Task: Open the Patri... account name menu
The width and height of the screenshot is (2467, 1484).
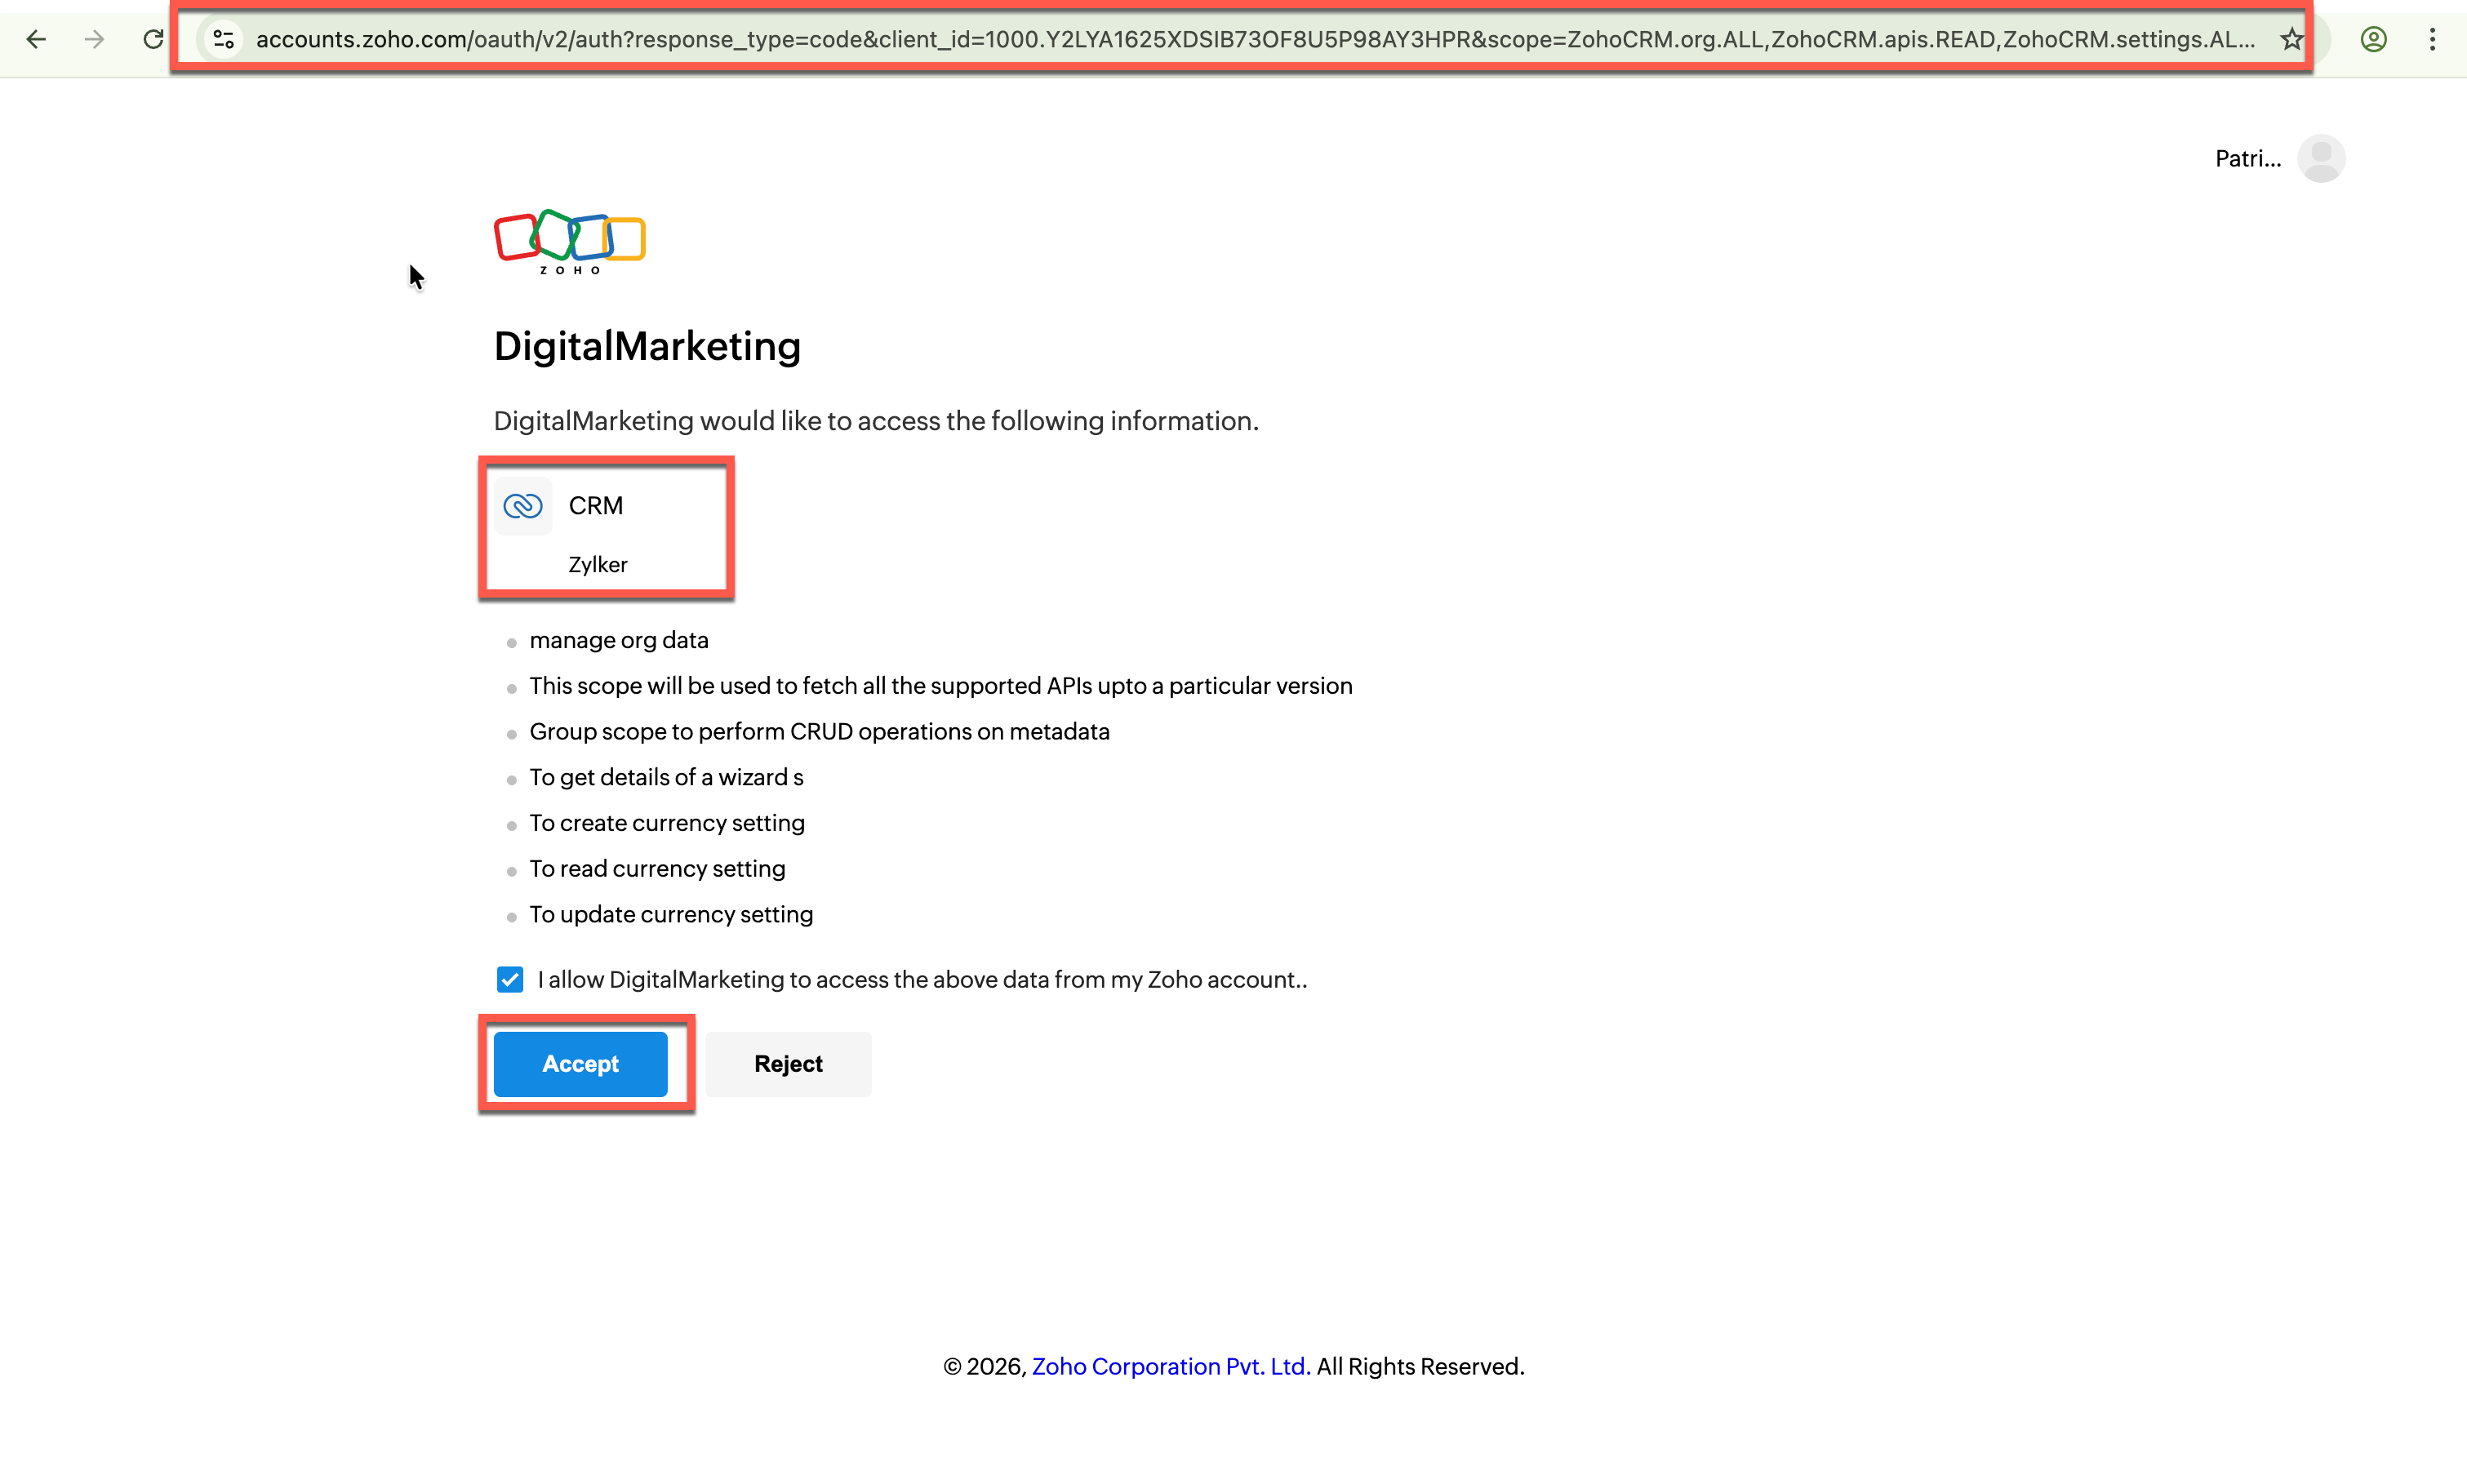Action: (2247, 158)
